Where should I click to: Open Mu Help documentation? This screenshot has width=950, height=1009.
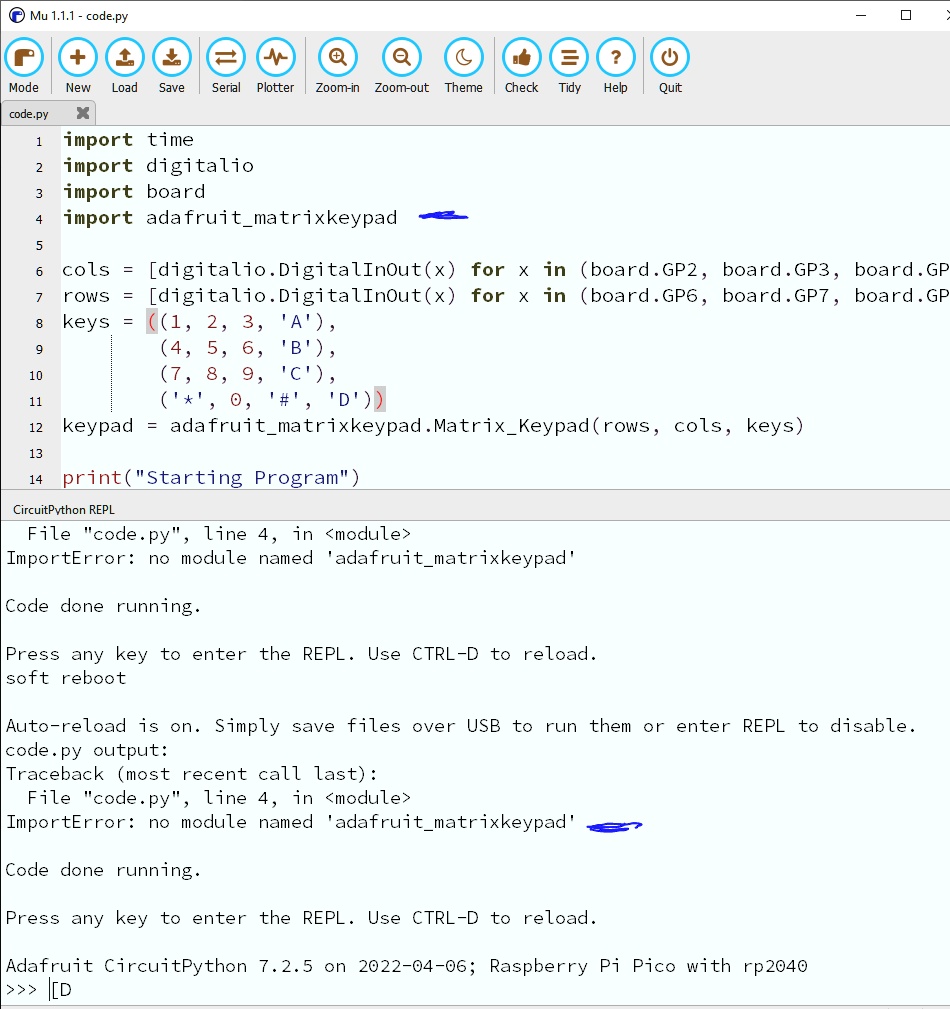point(616,57)
